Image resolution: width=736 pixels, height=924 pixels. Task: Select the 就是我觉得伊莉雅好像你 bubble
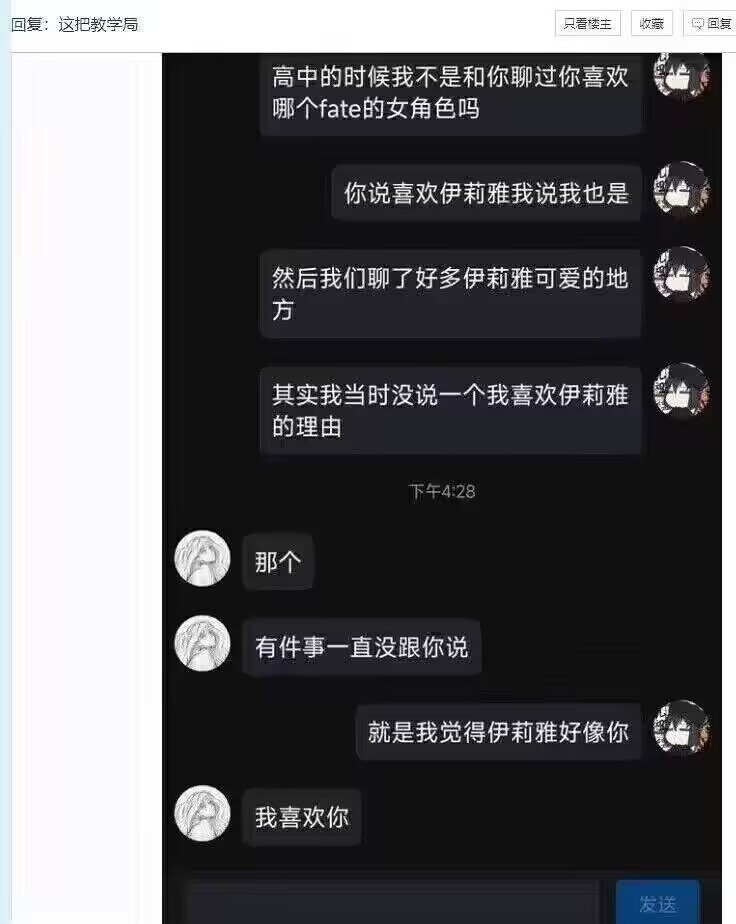[499, 732]
